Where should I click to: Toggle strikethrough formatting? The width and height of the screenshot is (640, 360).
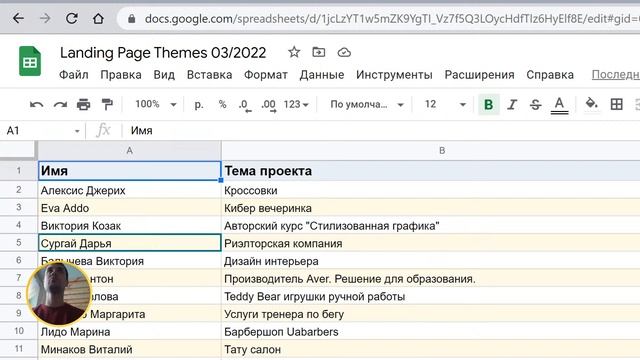click(536, 105)
